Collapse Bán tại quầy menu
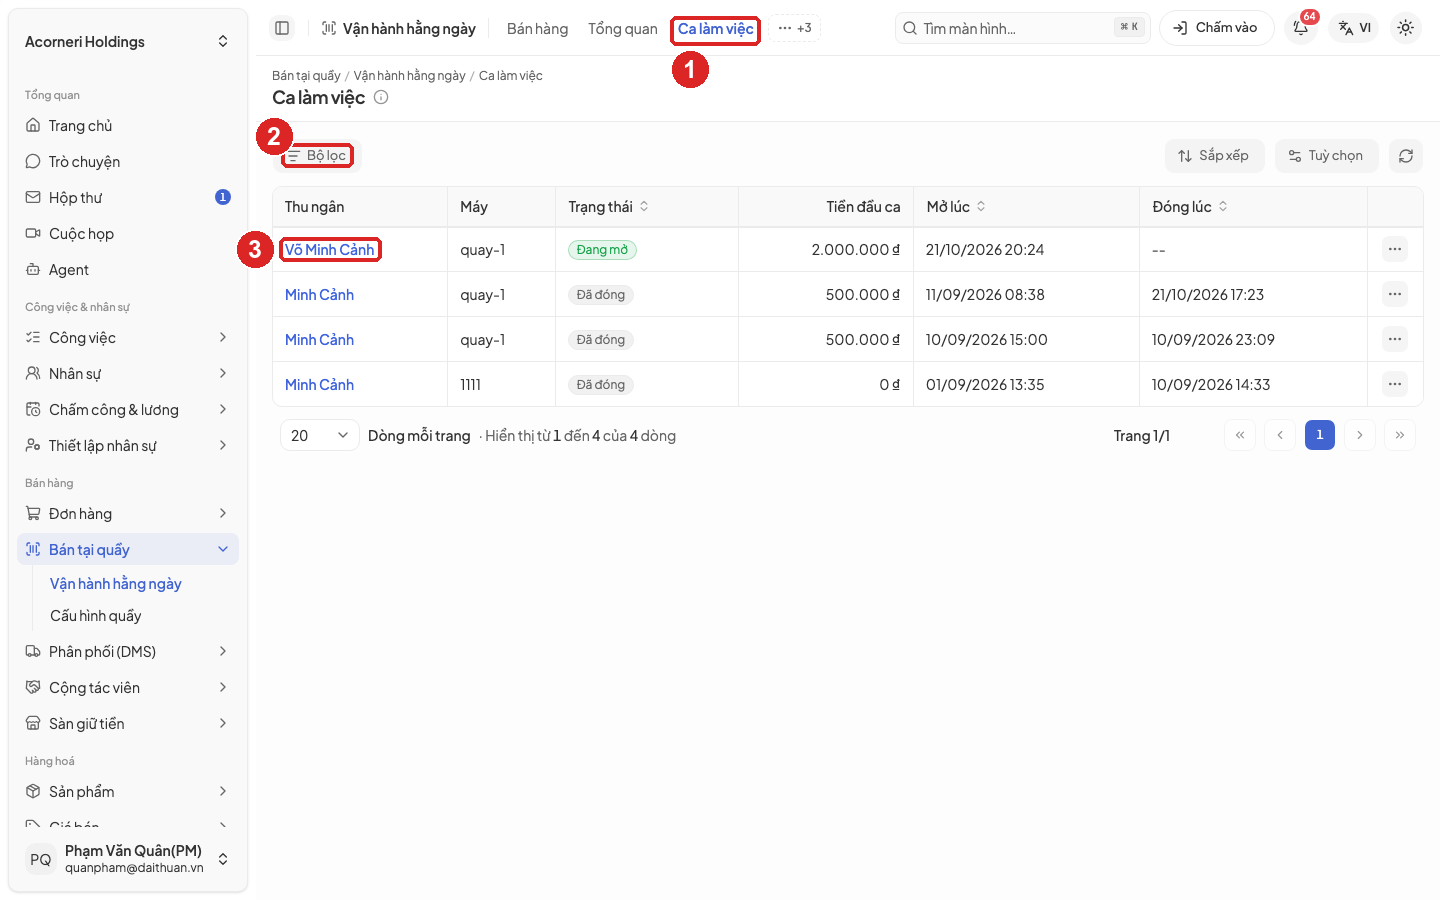Viewport: 1440px width, 900px height. coord(128,550)
